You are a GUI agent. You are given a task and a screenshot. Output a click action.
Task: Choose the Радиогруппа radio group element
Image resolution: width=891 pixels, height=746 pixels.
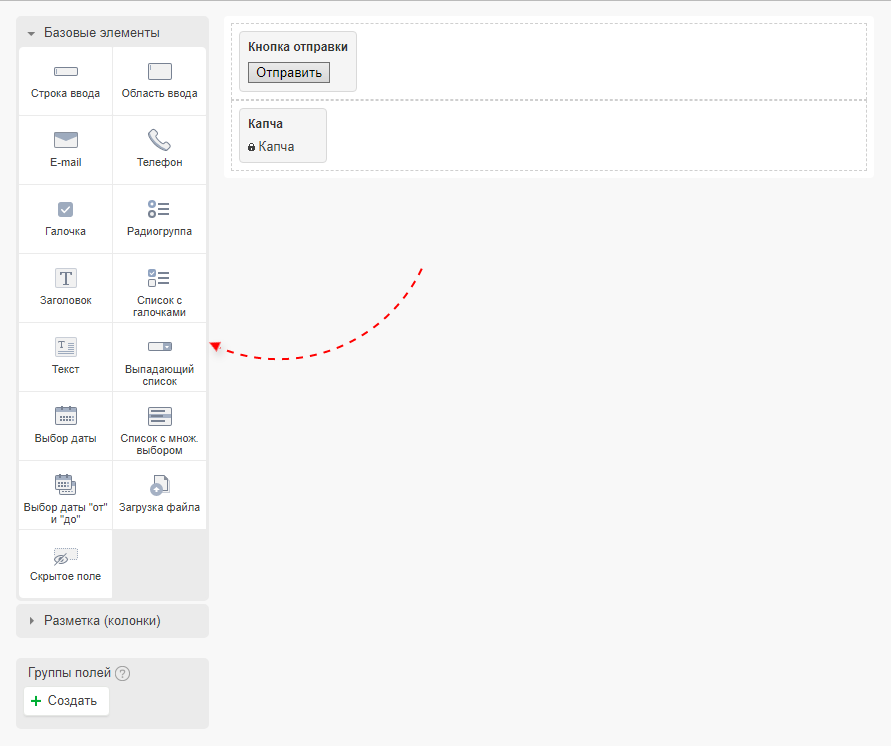pos(160,219)
